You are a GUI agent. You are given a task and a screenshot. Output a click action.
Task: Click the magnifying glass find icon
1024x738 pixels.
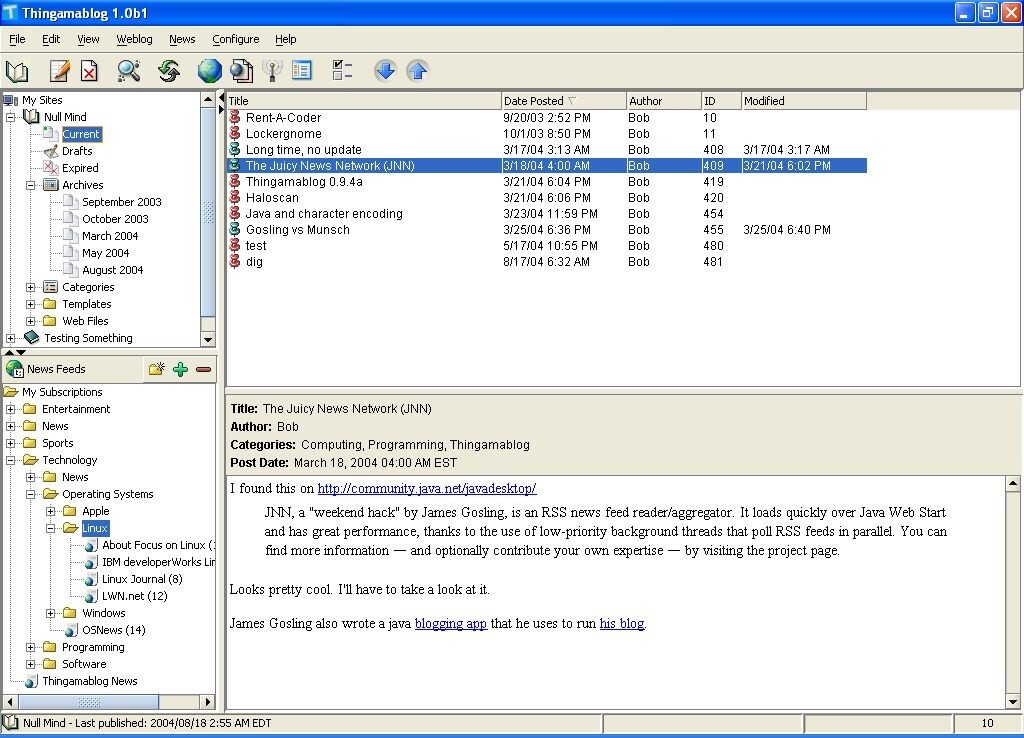[x=129, y=71]
